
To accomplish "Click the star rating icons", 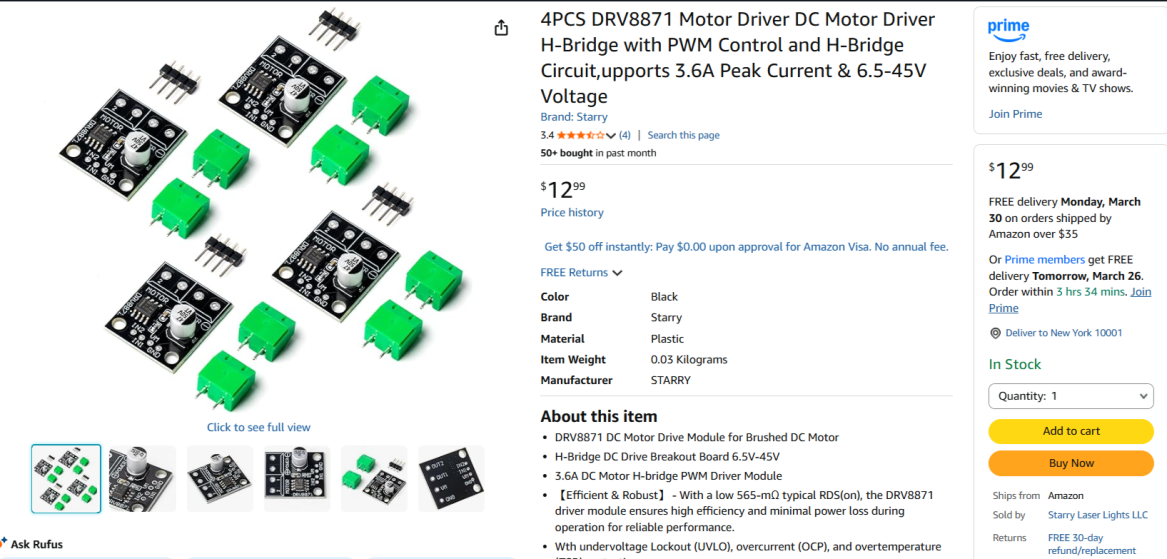I will (581, 135).
